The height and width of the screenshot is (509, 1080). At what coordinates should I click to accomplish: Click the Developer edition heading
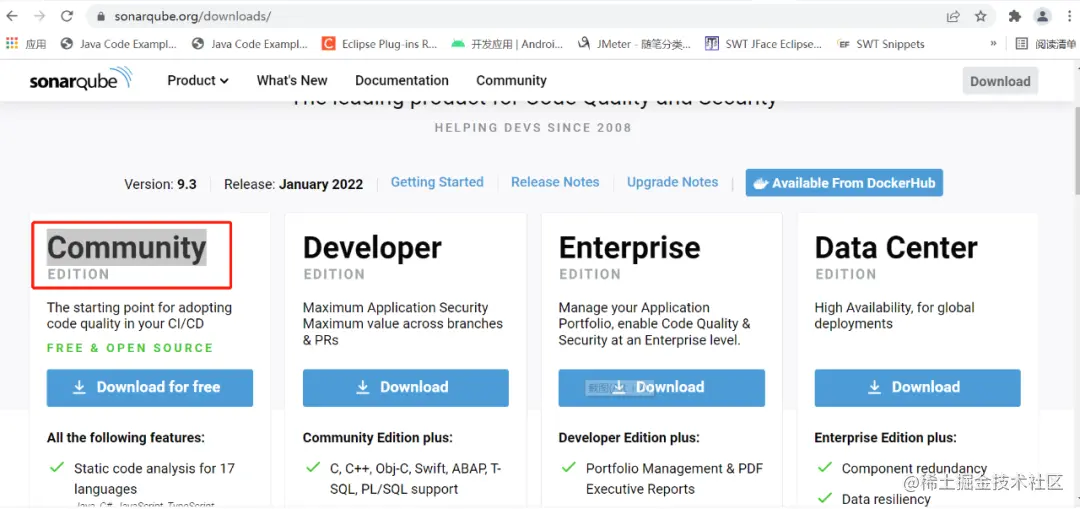(x=372, y=248)
